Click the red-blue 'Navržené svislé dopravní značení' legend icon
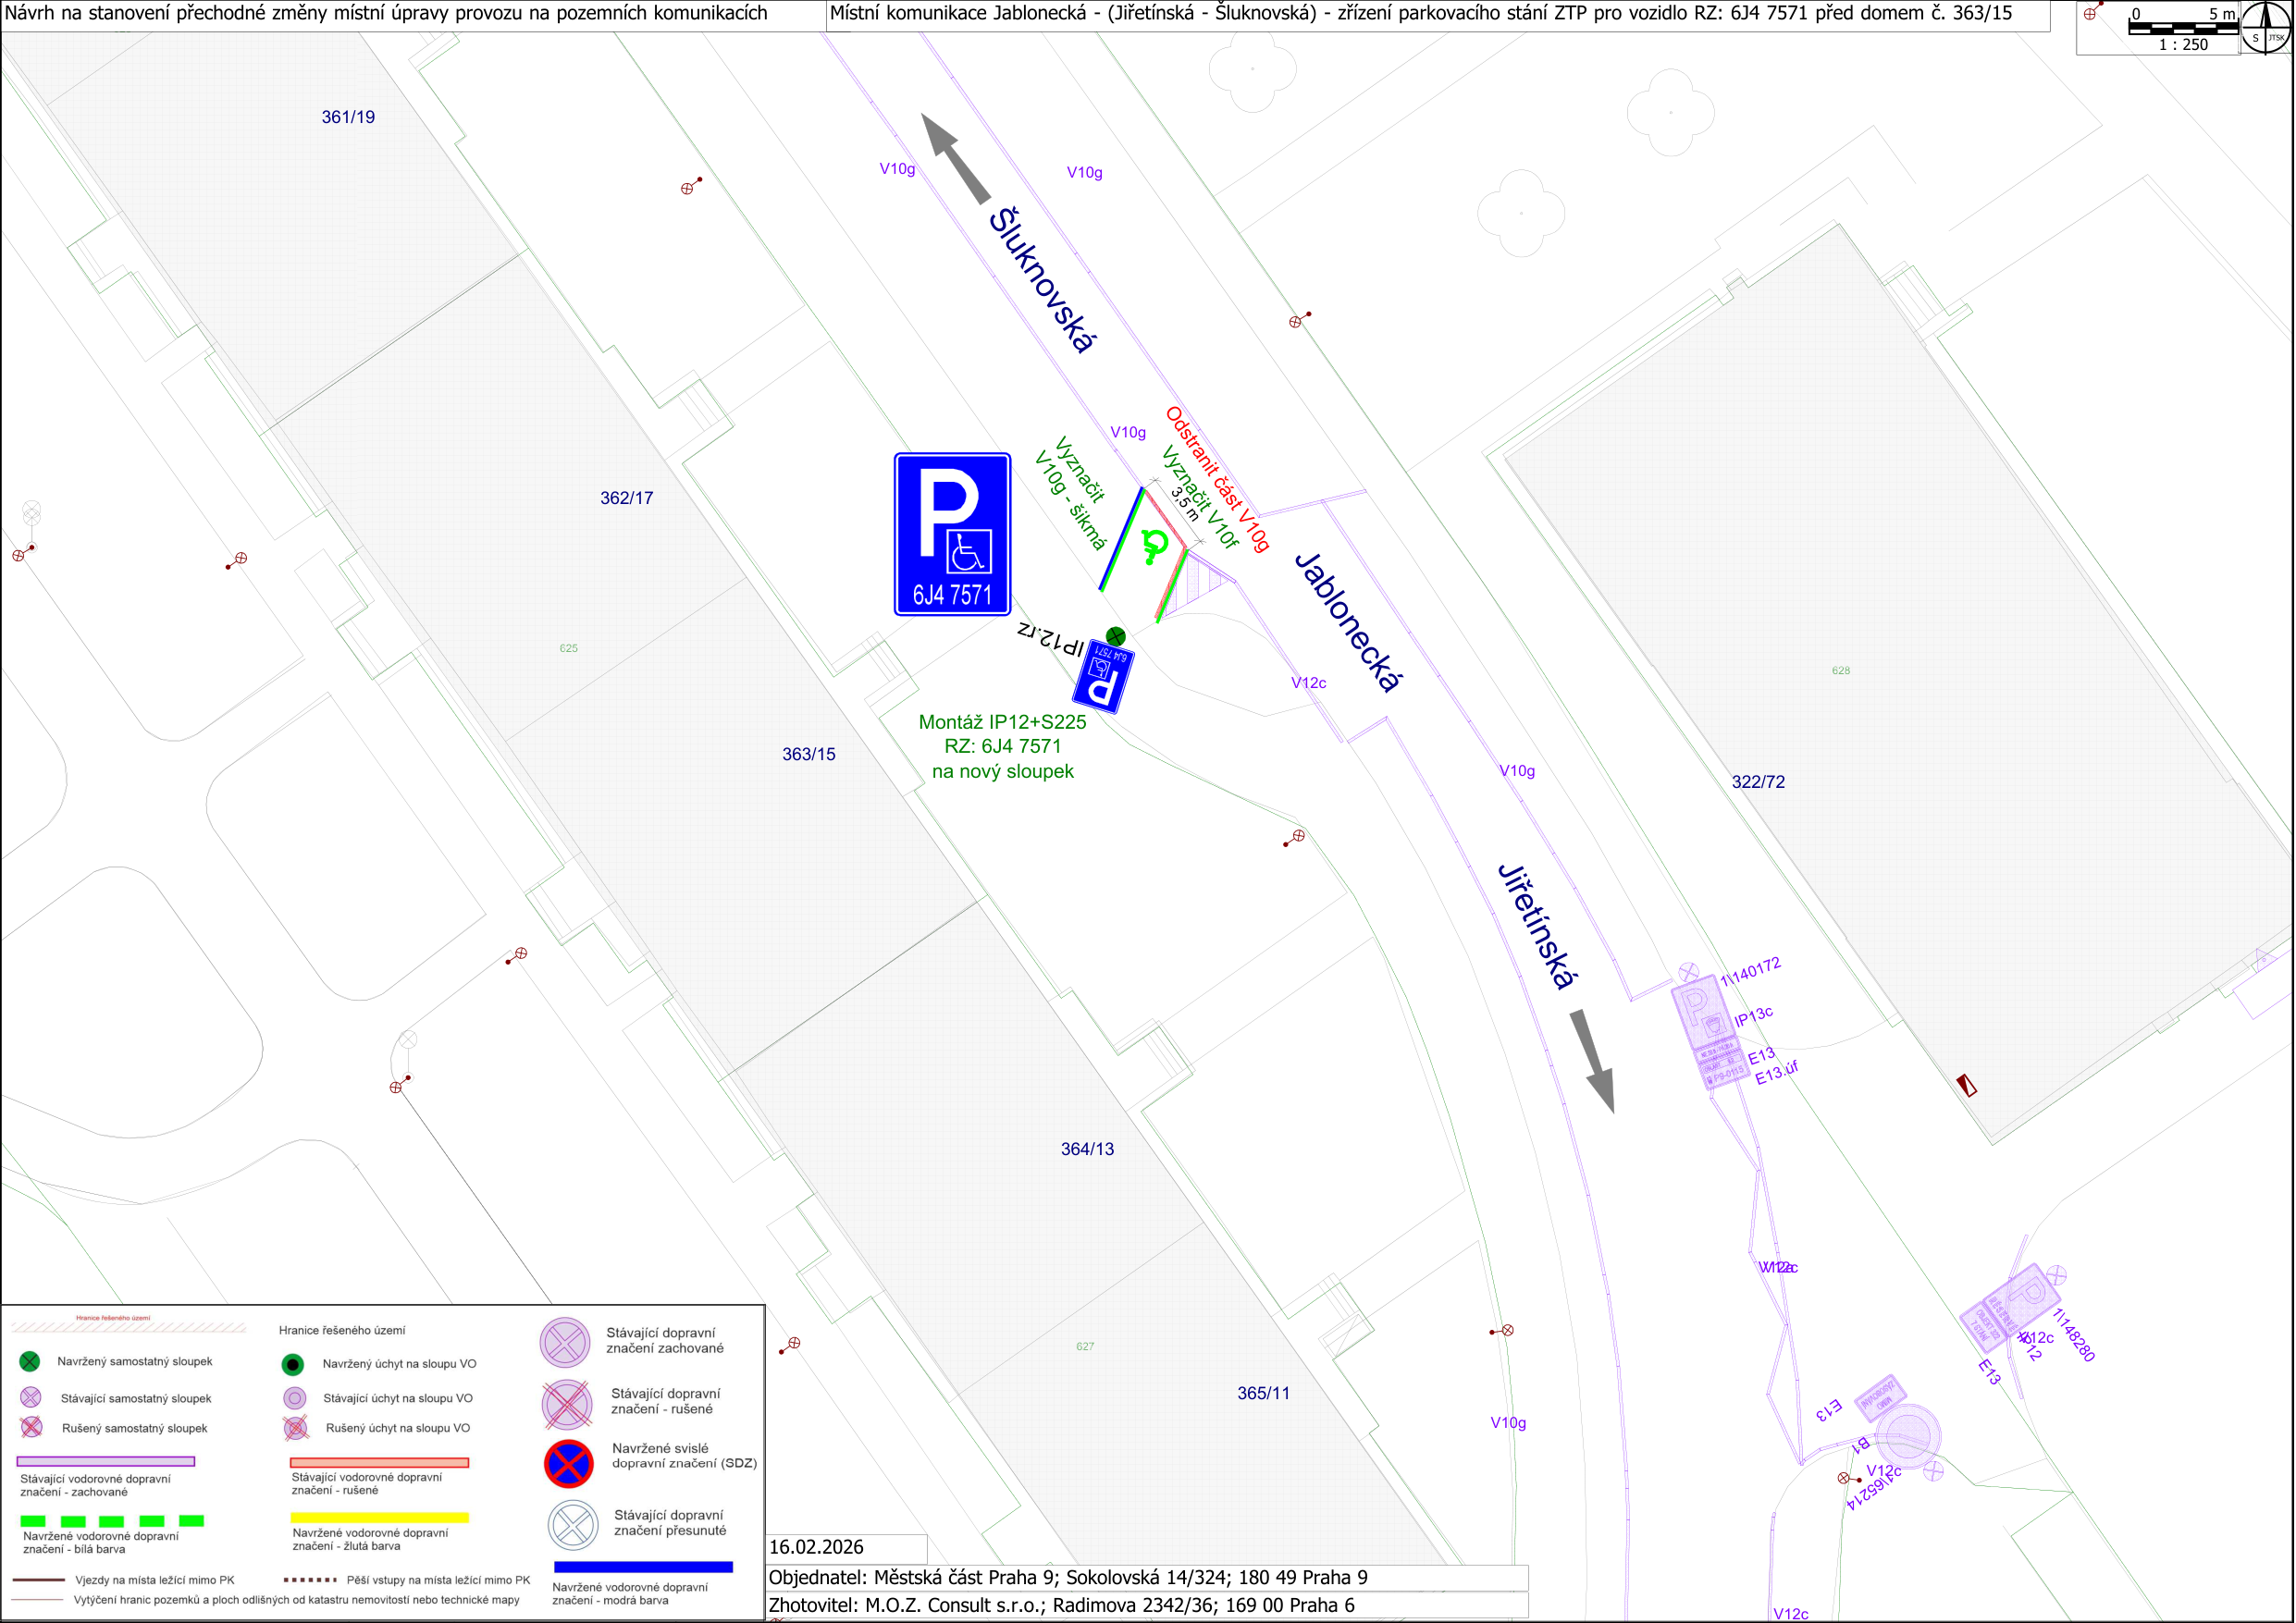The width and height of the screenshot is (2296, 1623). click(568, 1464)
